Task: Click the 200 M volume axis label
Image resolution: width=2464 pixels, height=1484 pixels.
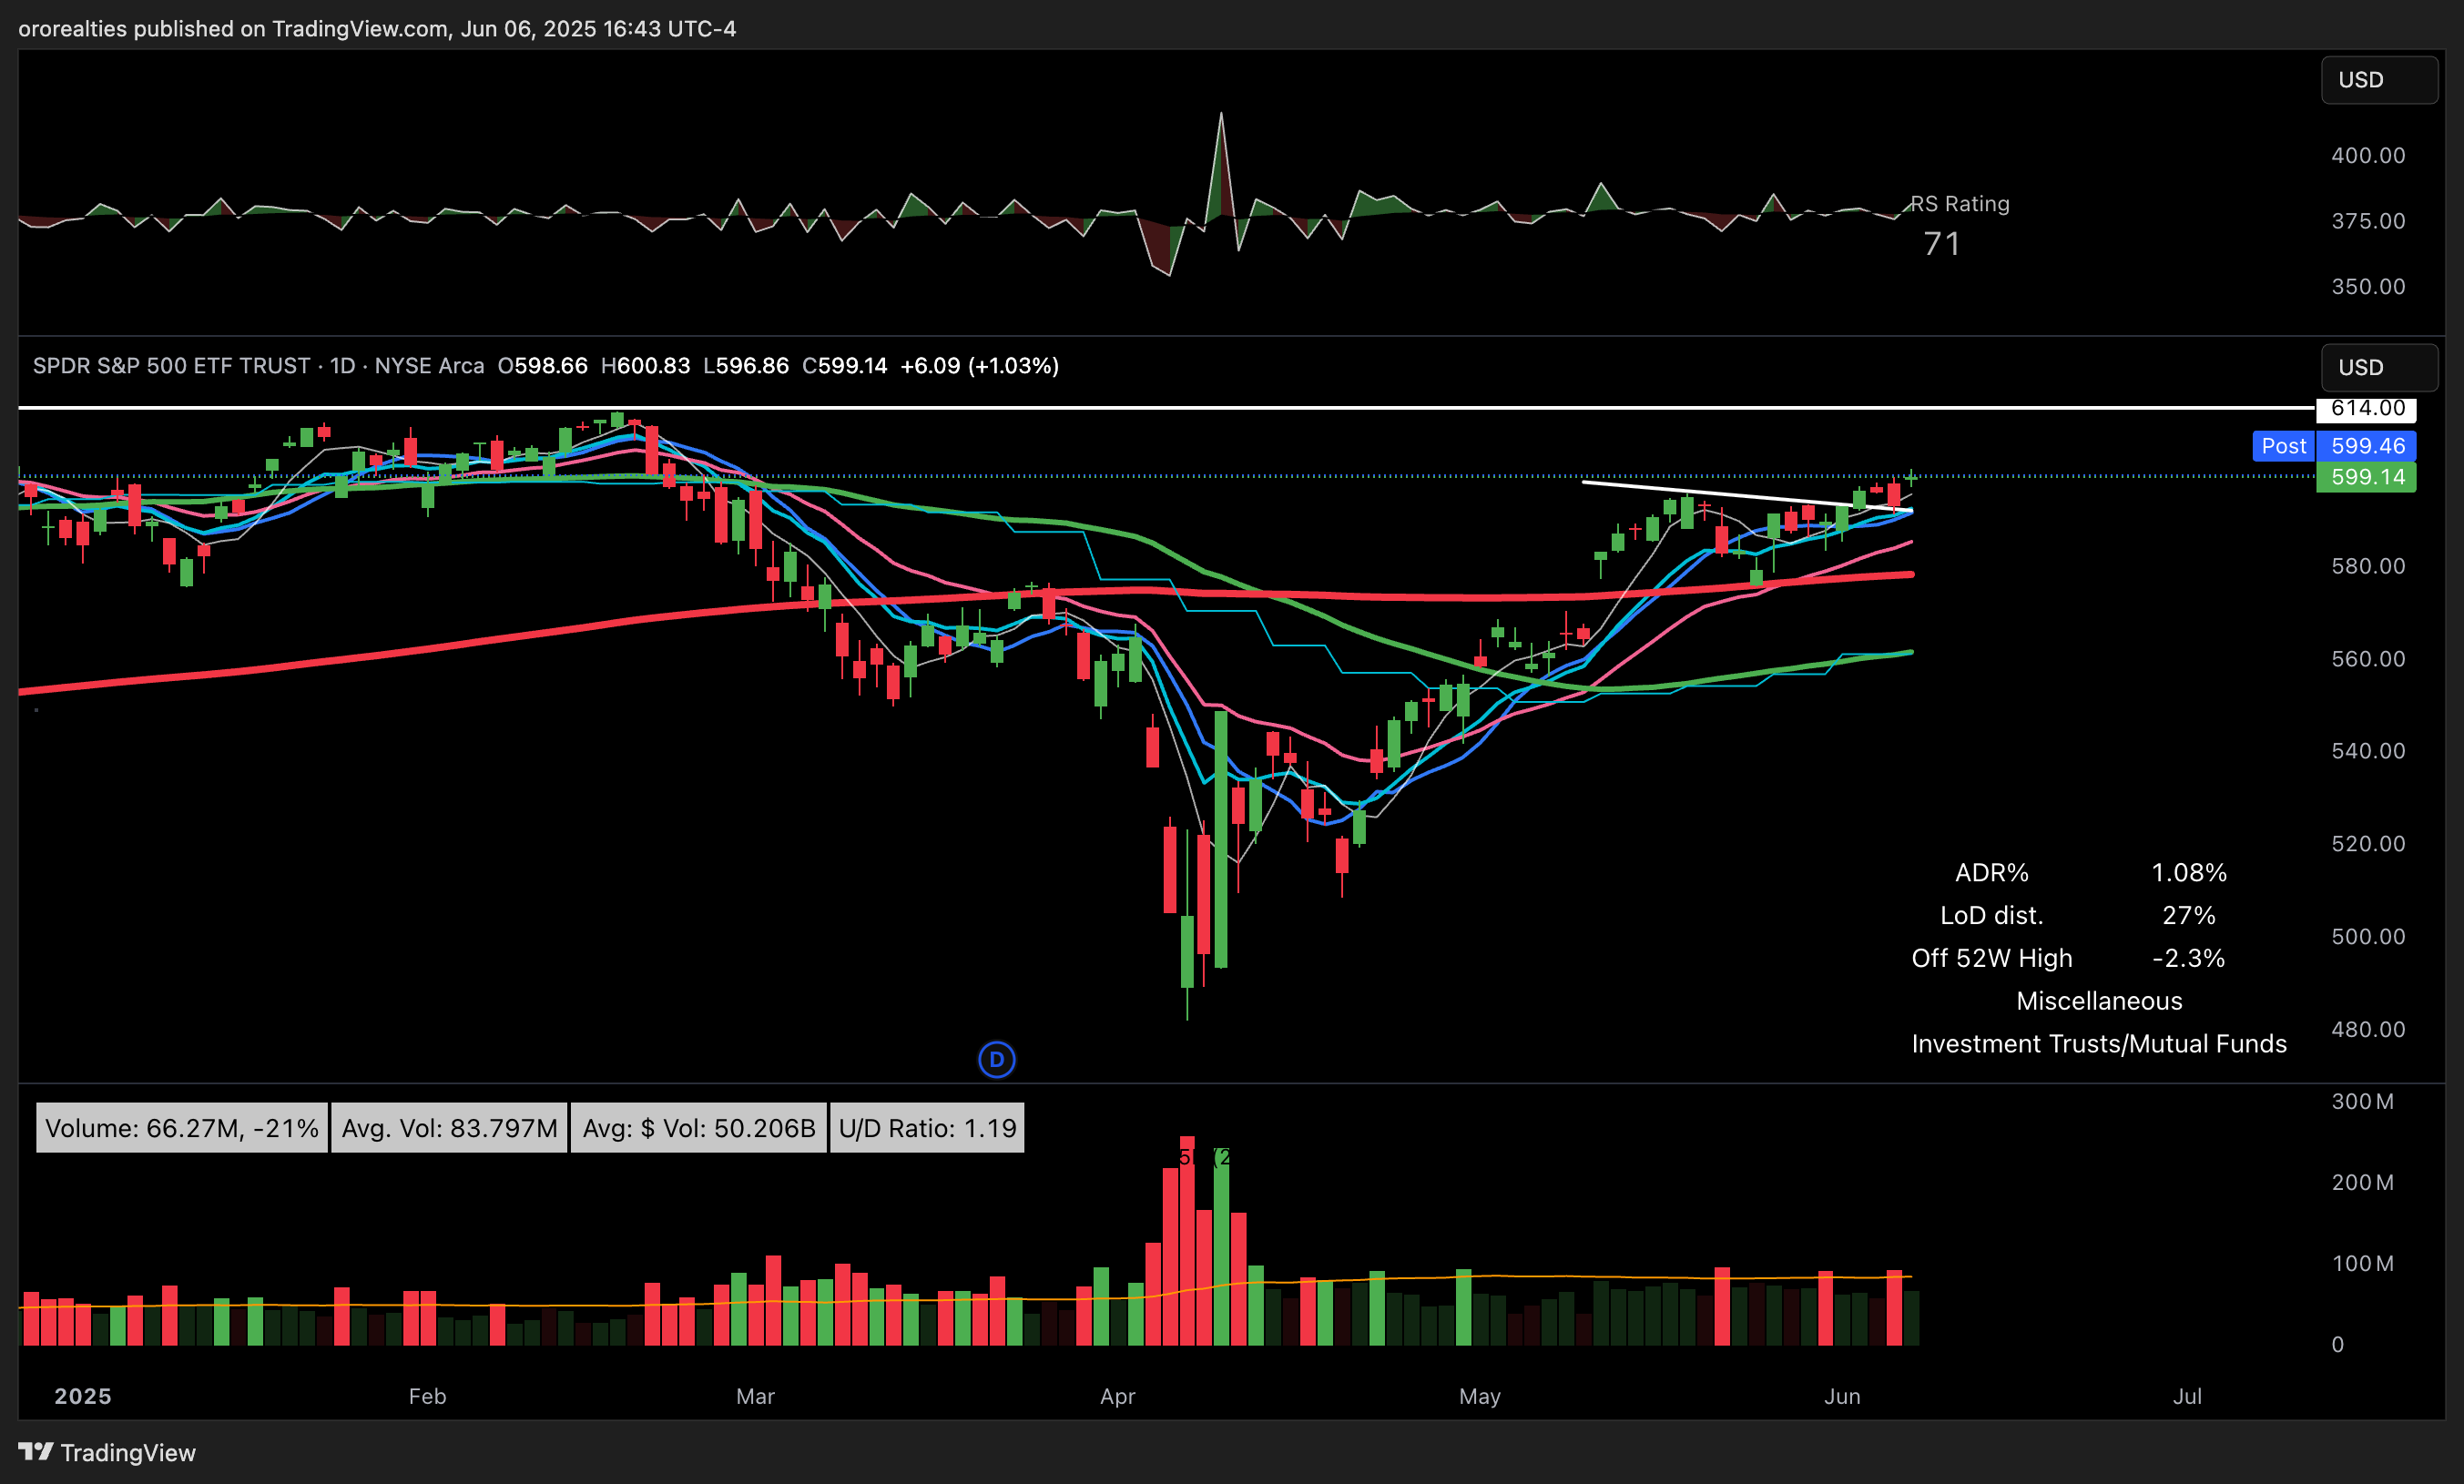Action: [x=2362, y=1182]
